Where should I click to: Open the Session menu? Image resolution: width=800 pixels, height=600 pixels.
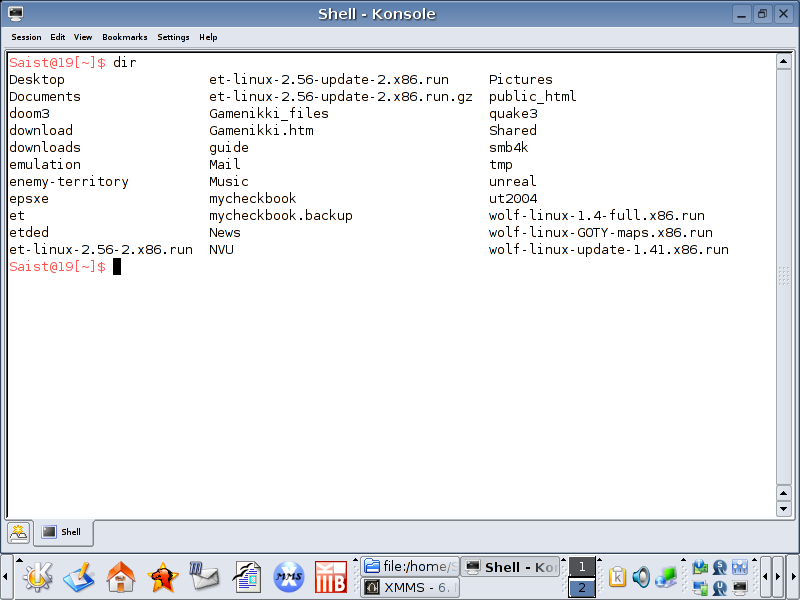(26, 37)
